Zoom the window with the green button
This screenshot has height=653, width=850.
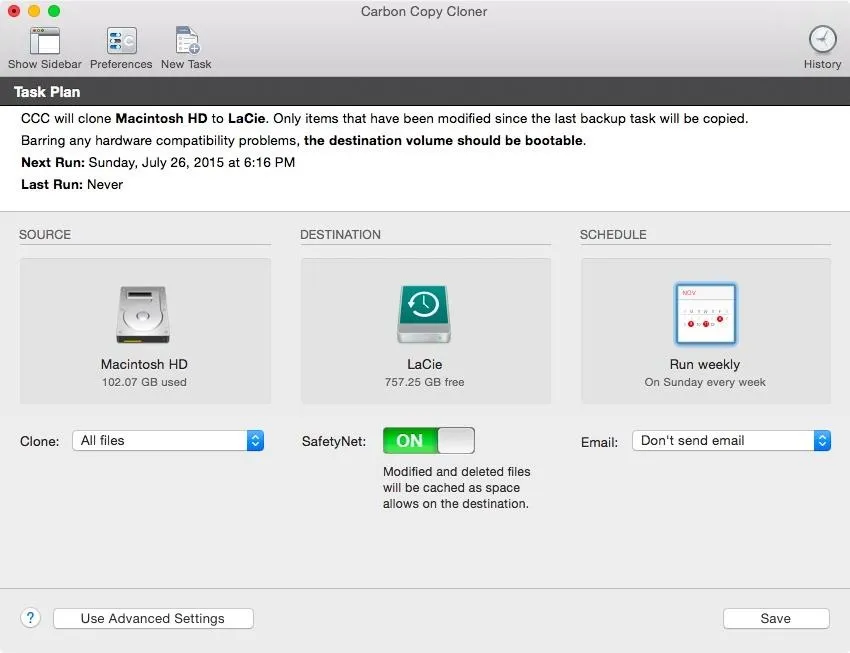click(54, 11)
